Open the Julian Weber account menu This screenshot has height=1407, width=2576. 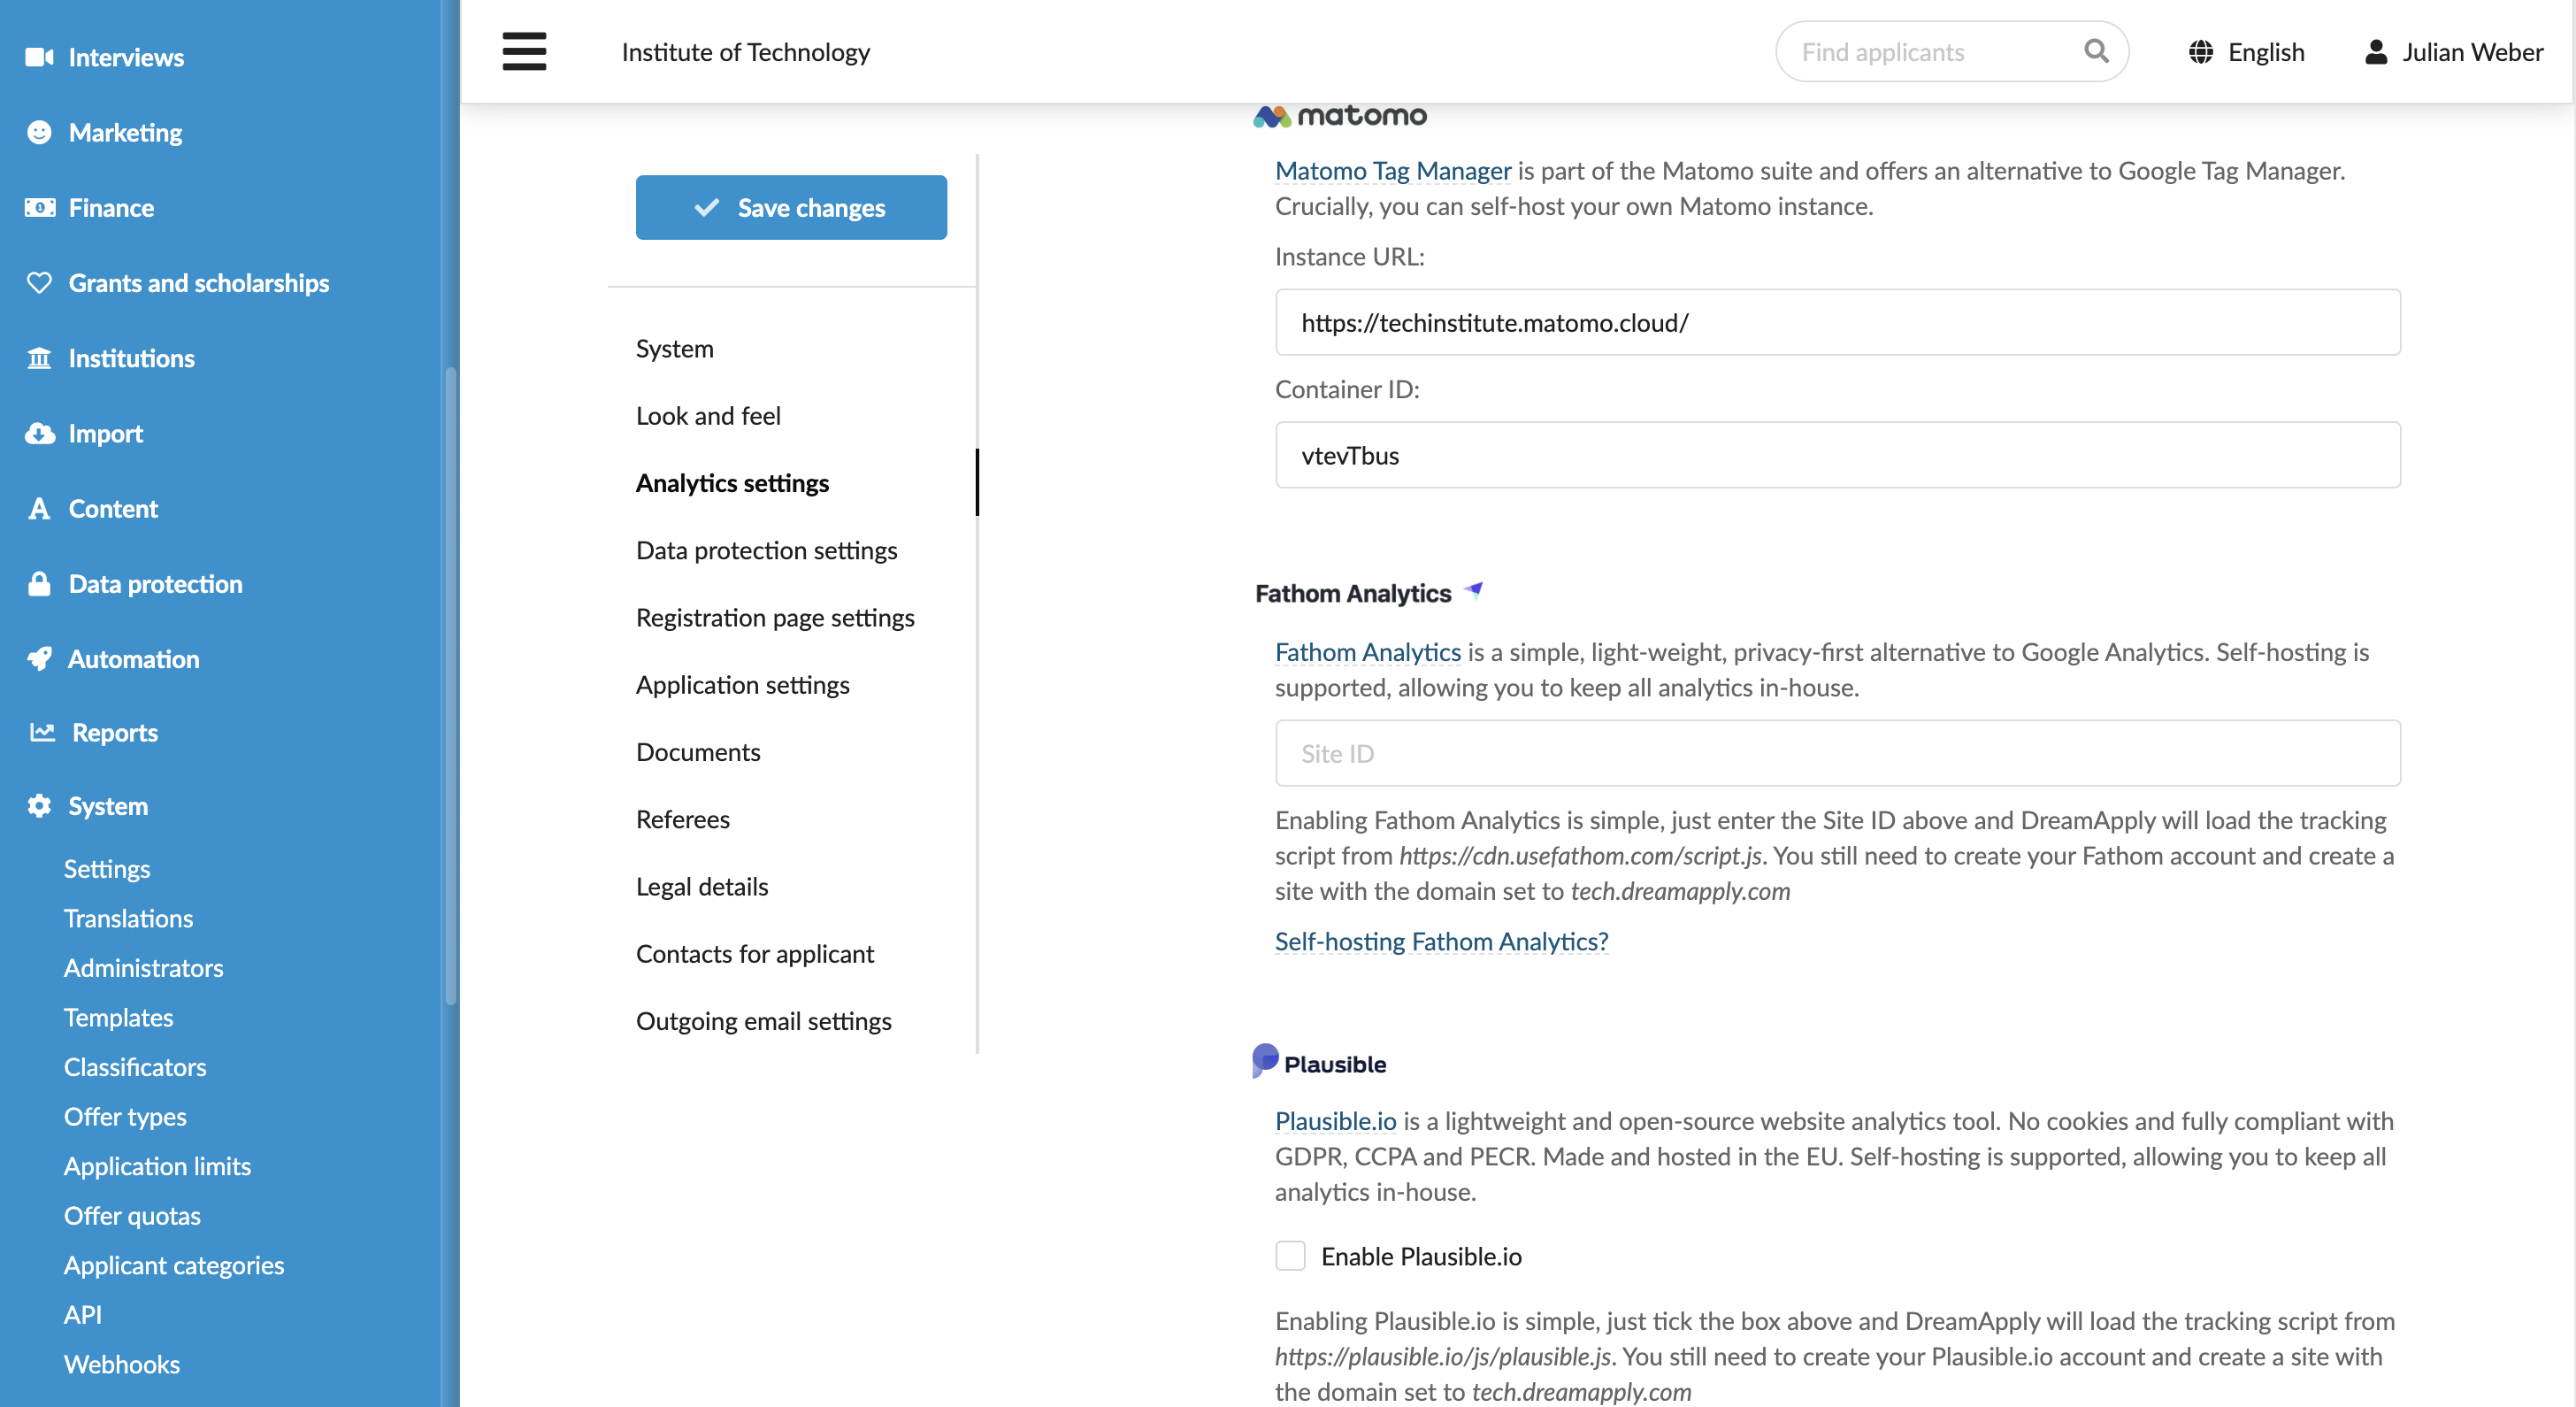click(2454, 52)
